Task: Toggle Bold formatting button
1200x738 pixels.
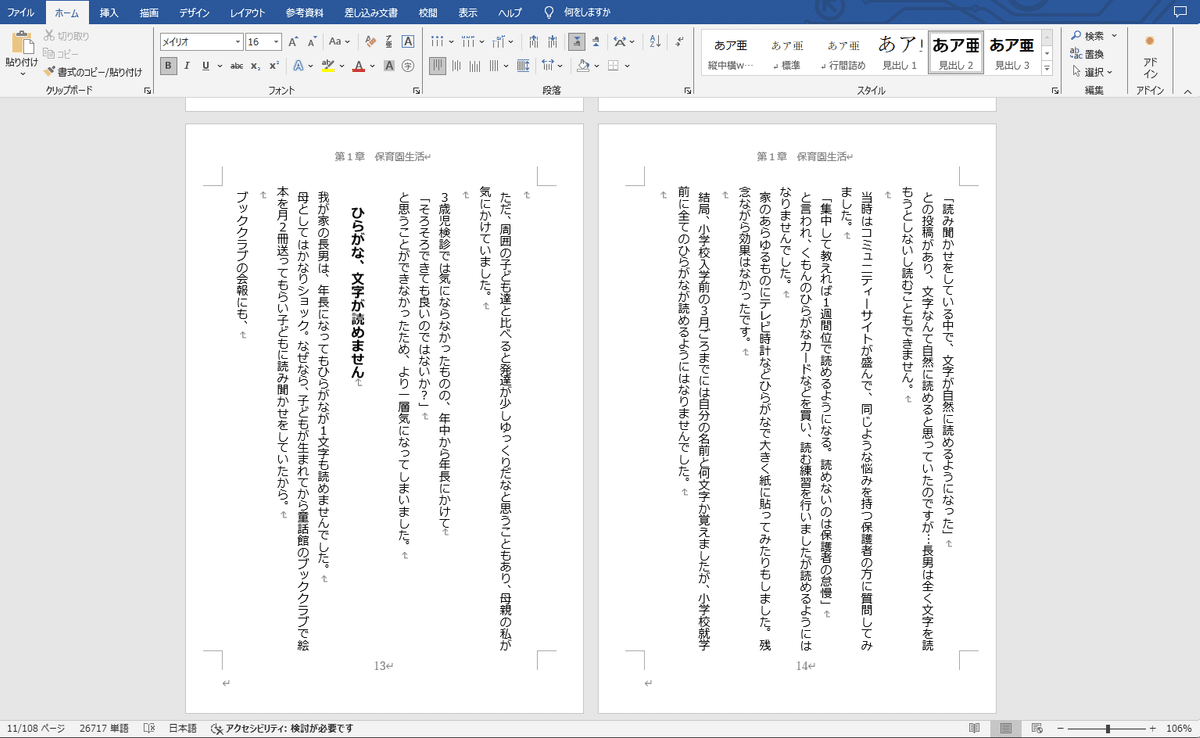Action: 168,66
